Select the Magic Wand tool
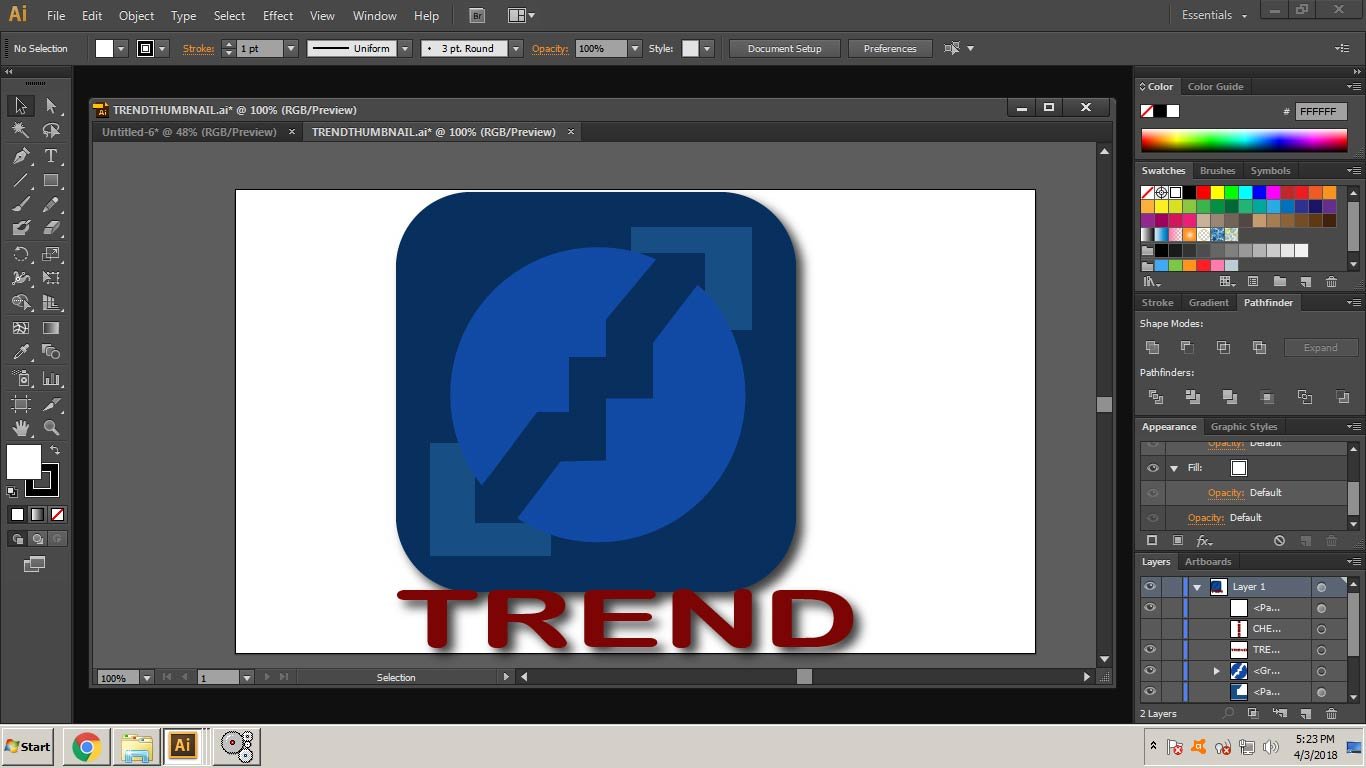 click(20, 131)
